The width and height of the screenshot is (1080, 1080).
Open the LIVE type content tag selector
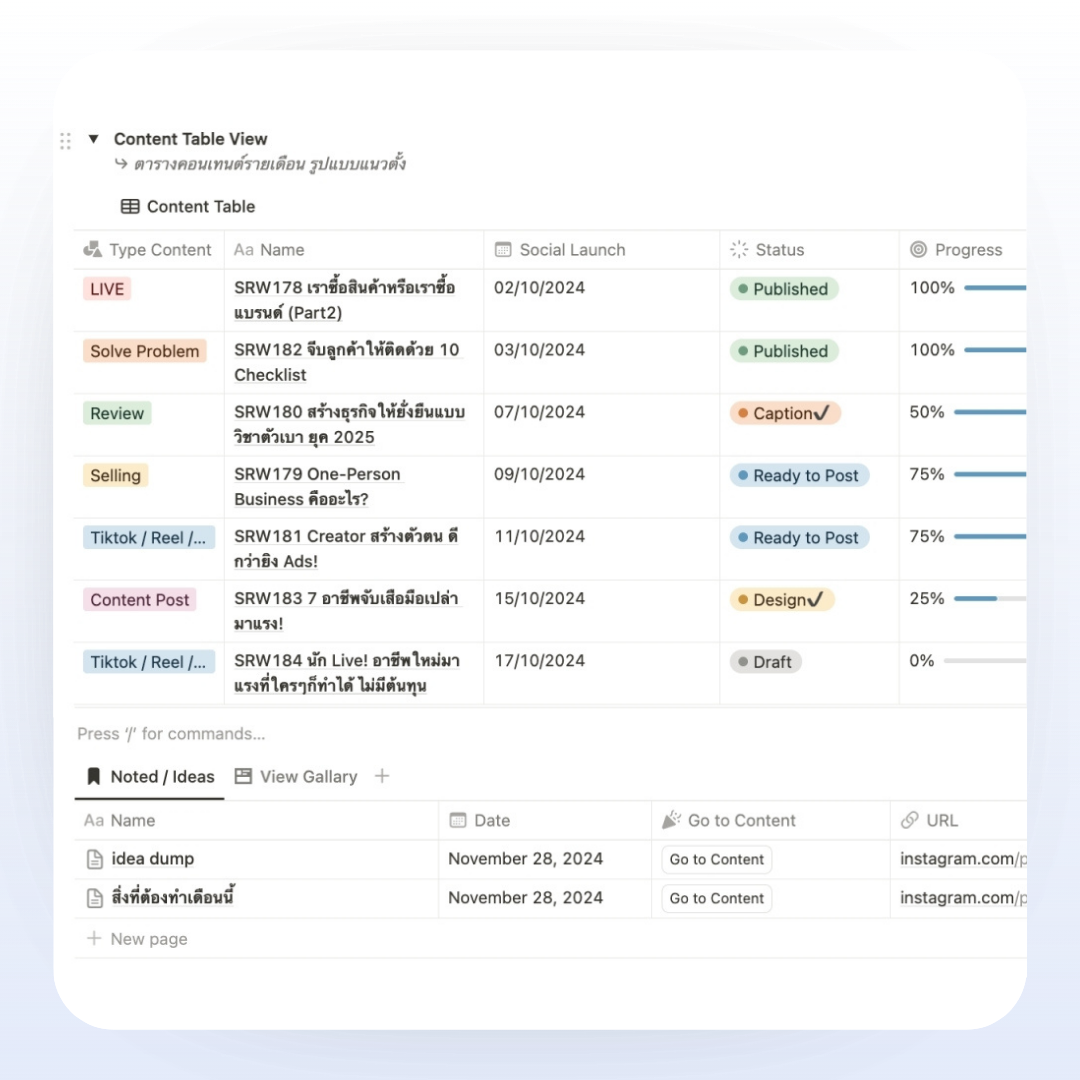[x=107, y=289]
